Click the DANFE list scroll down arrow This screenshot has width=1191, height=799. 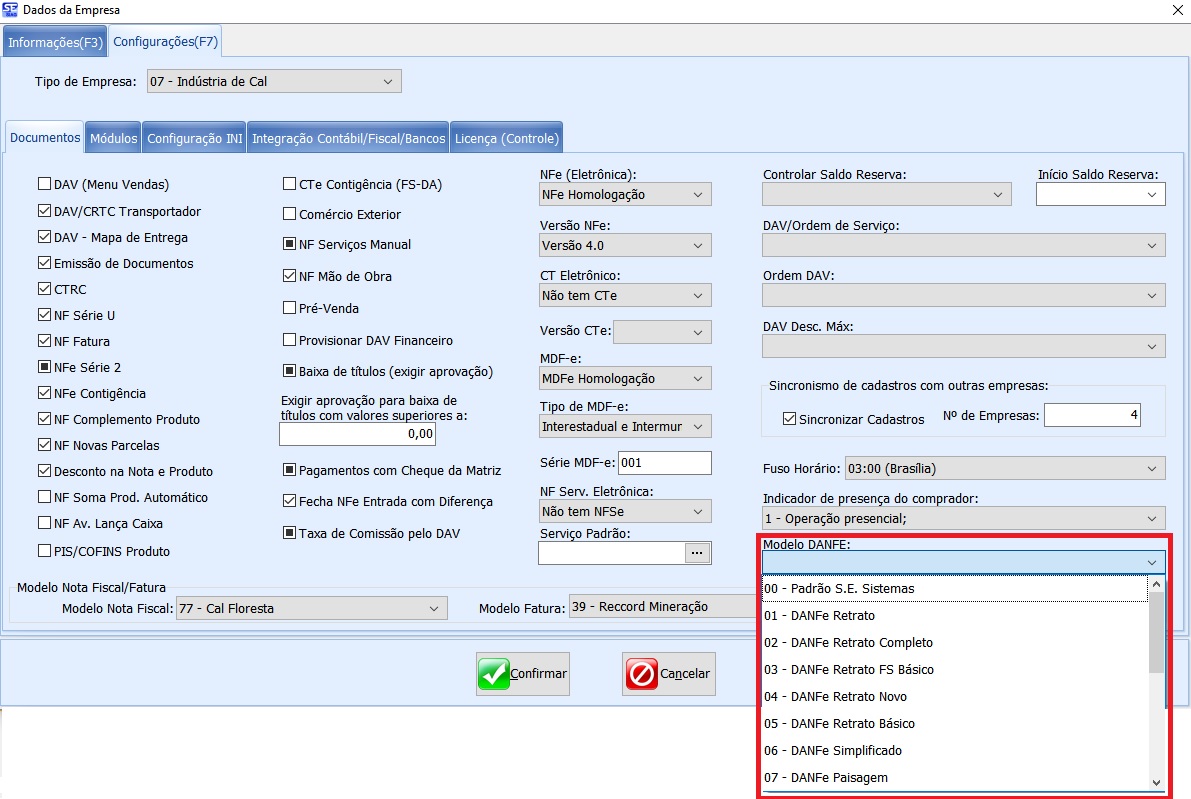pyautogui.click(x=1156, y=783)
